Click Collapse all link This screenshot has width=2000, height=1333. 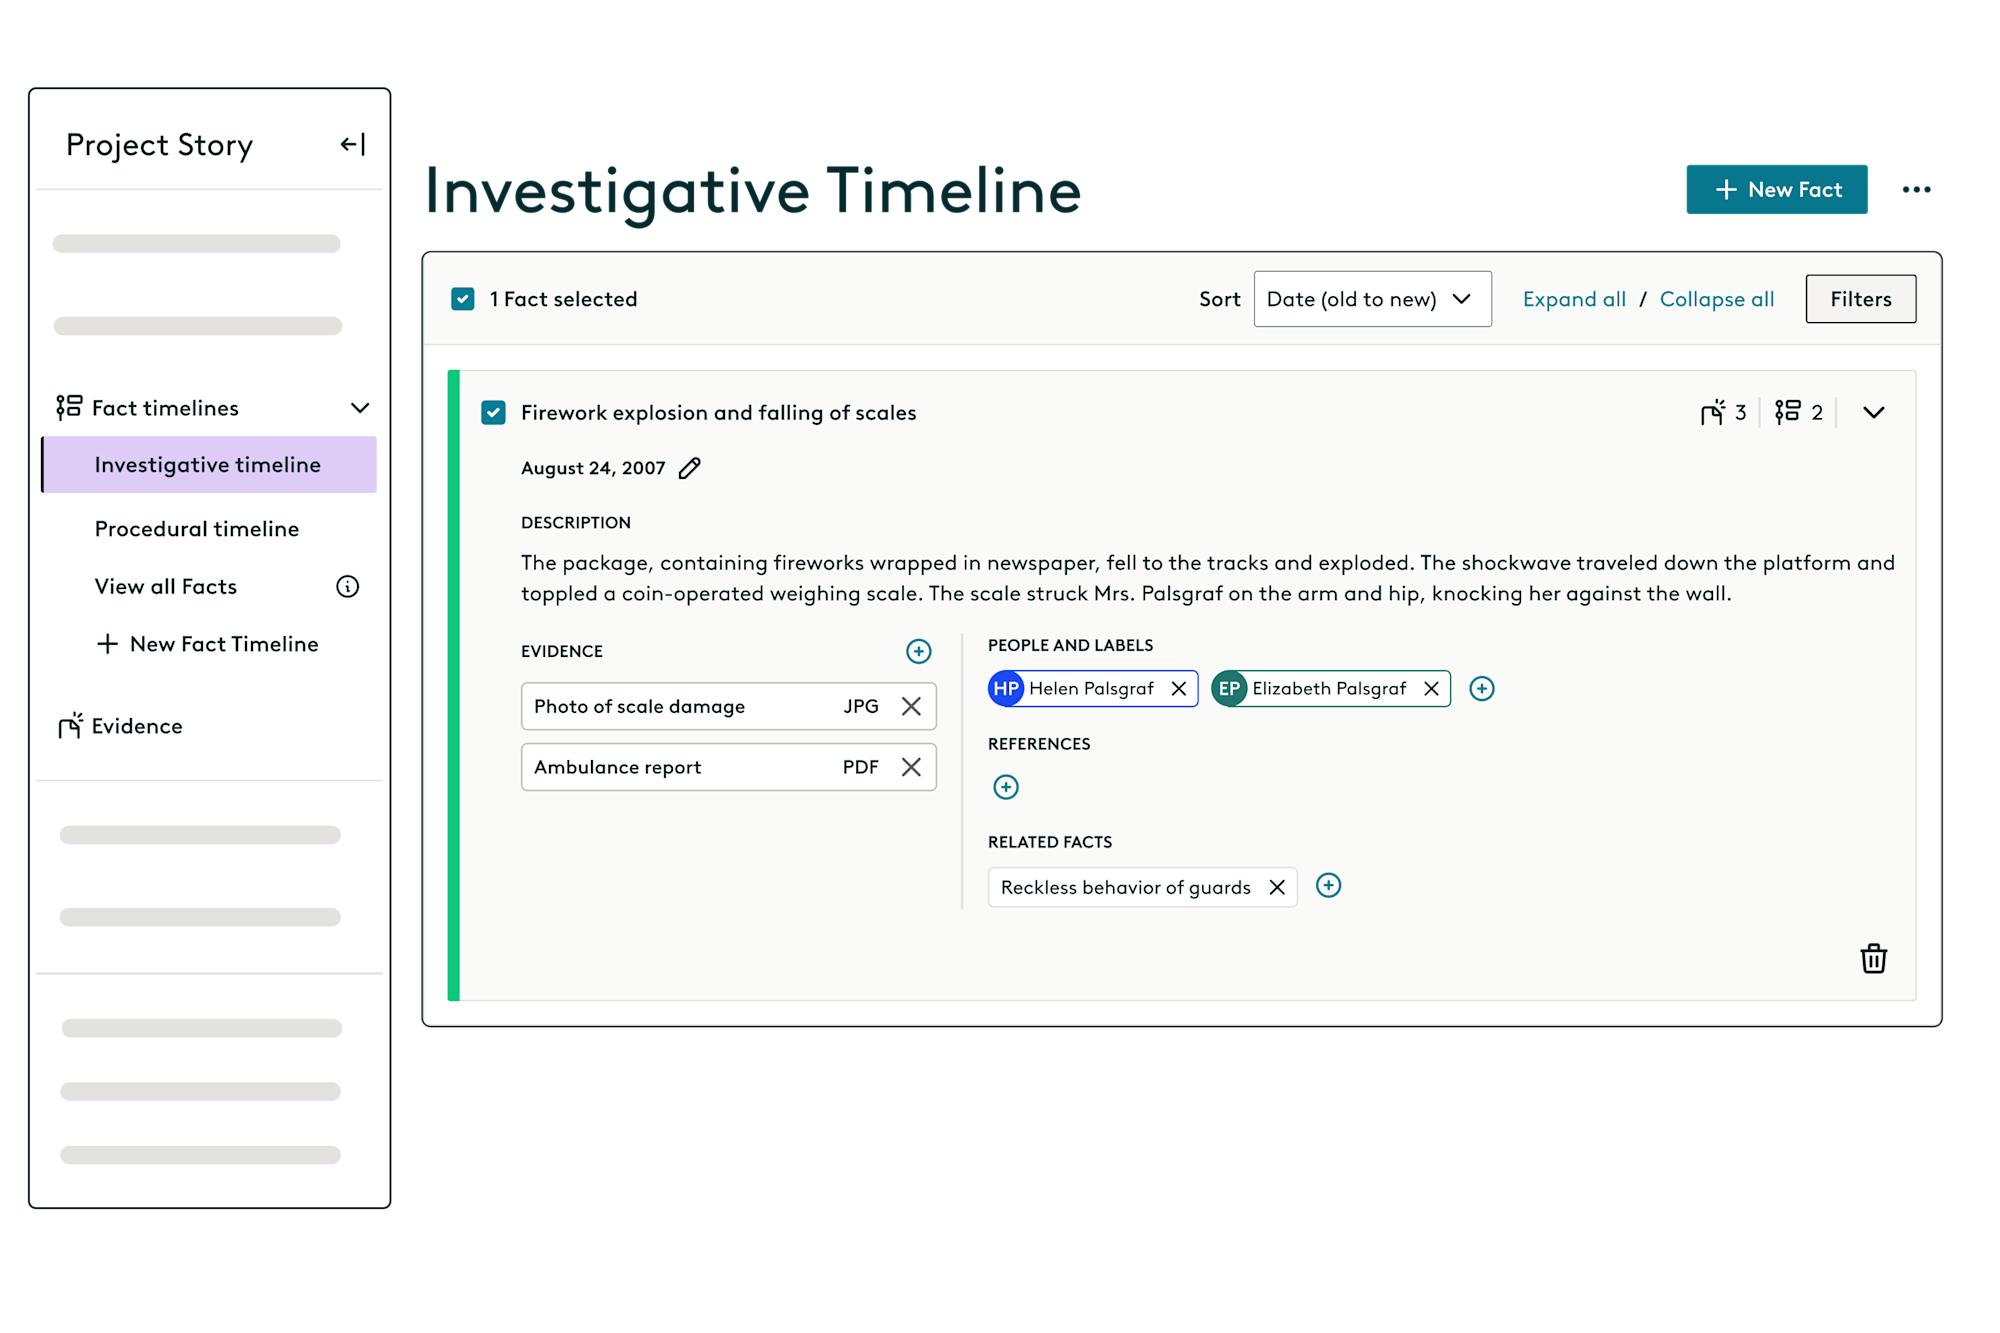click(1717, 299)
